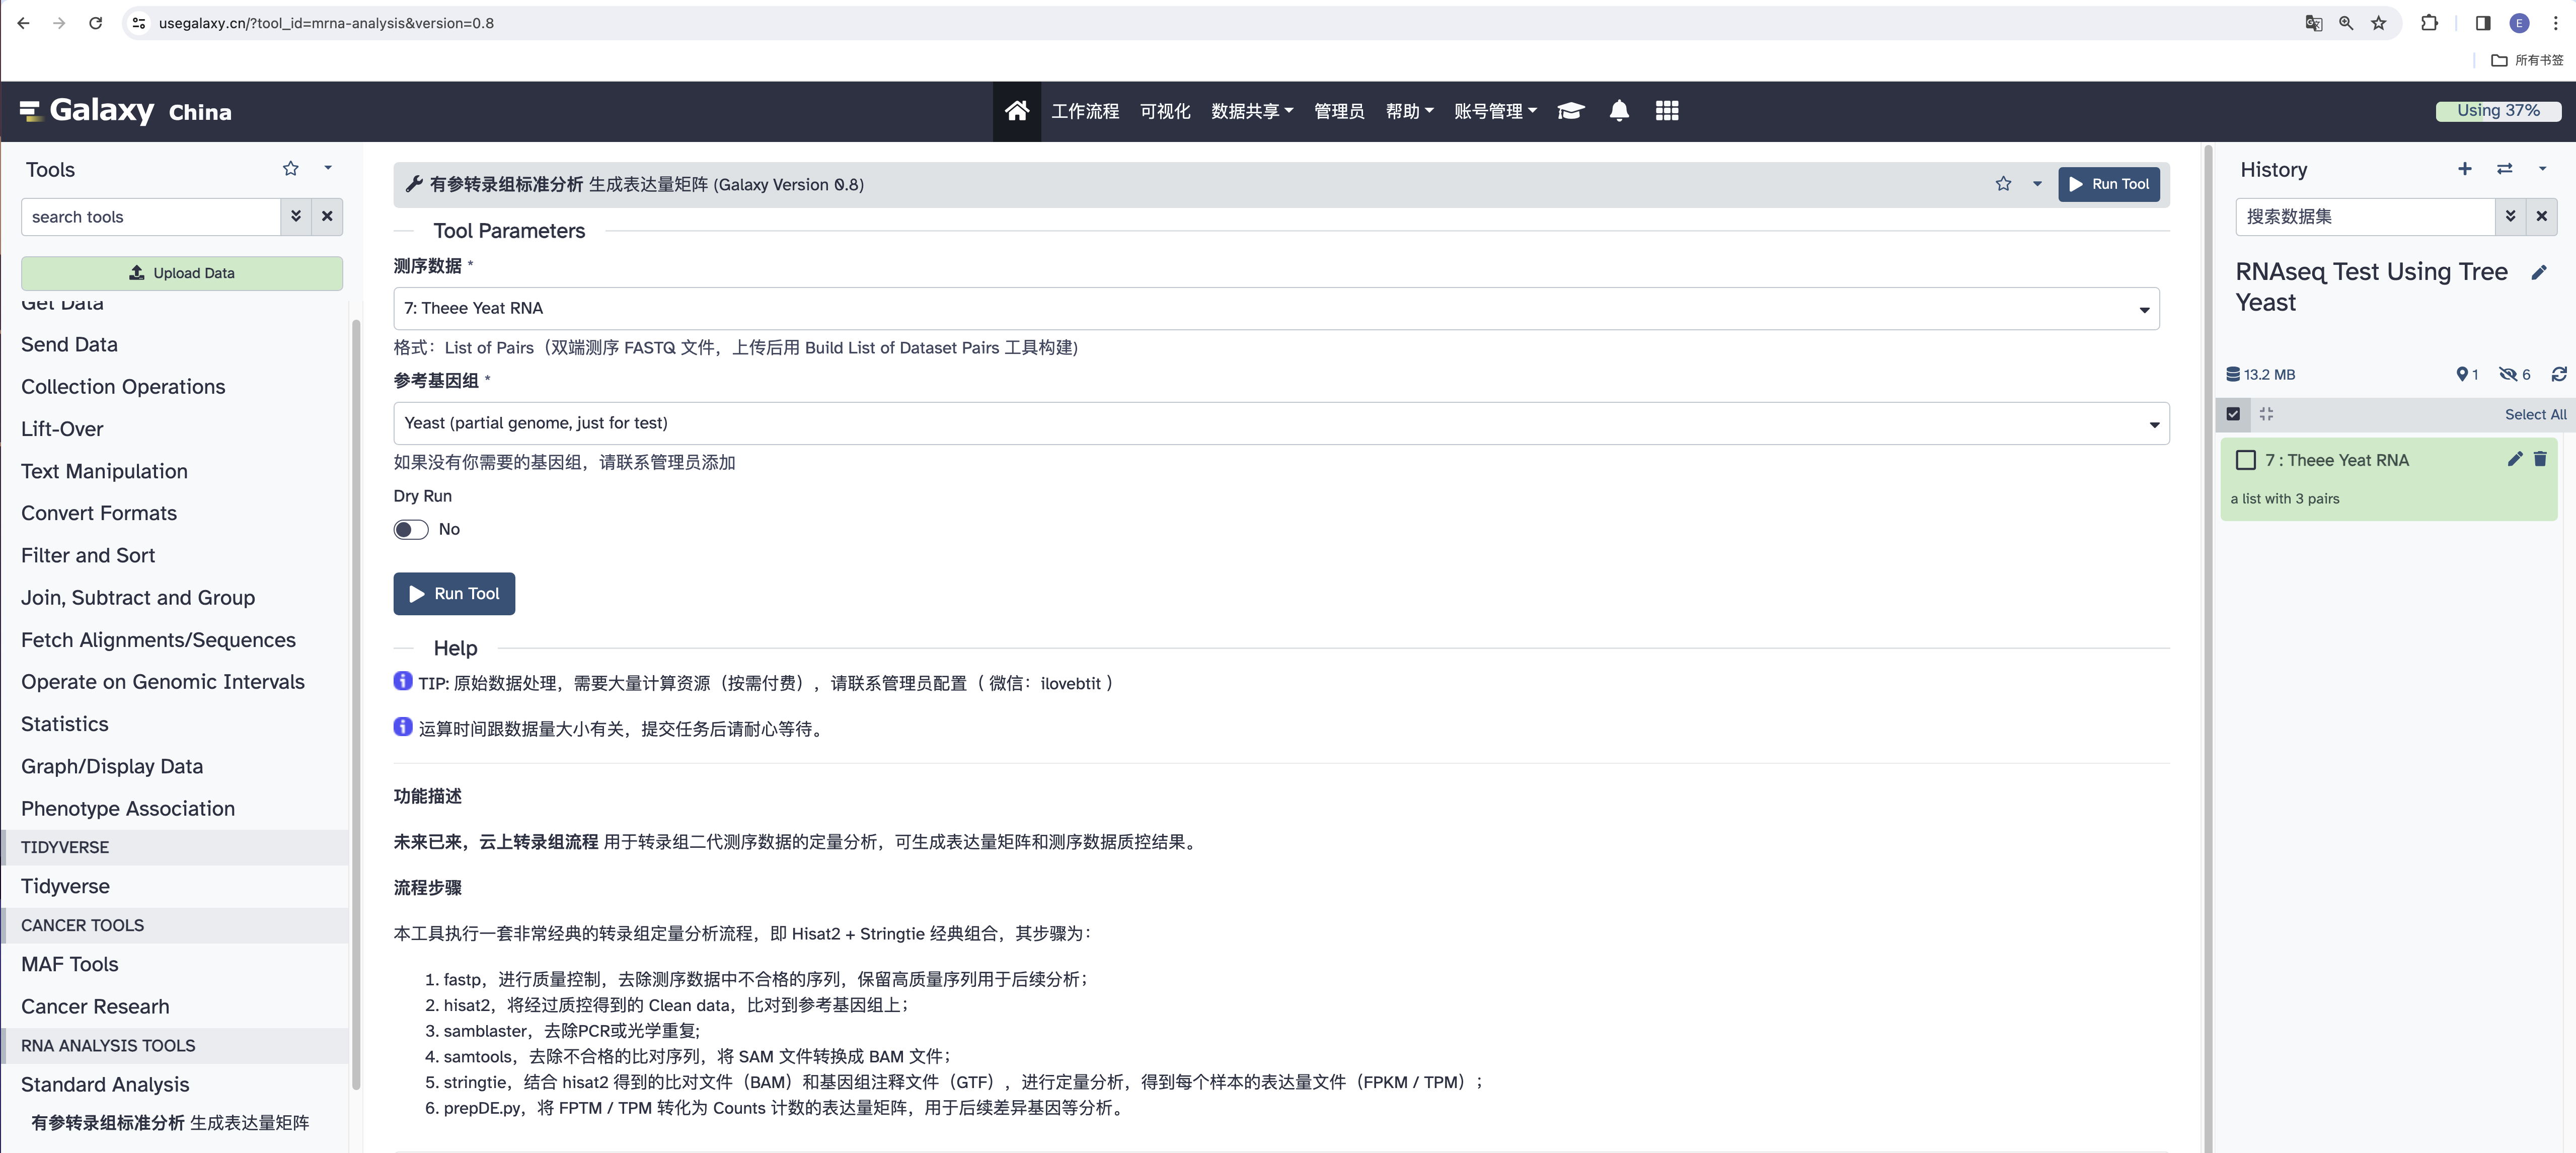
Task: Open the notifications bell
Action: [1619, 111]
